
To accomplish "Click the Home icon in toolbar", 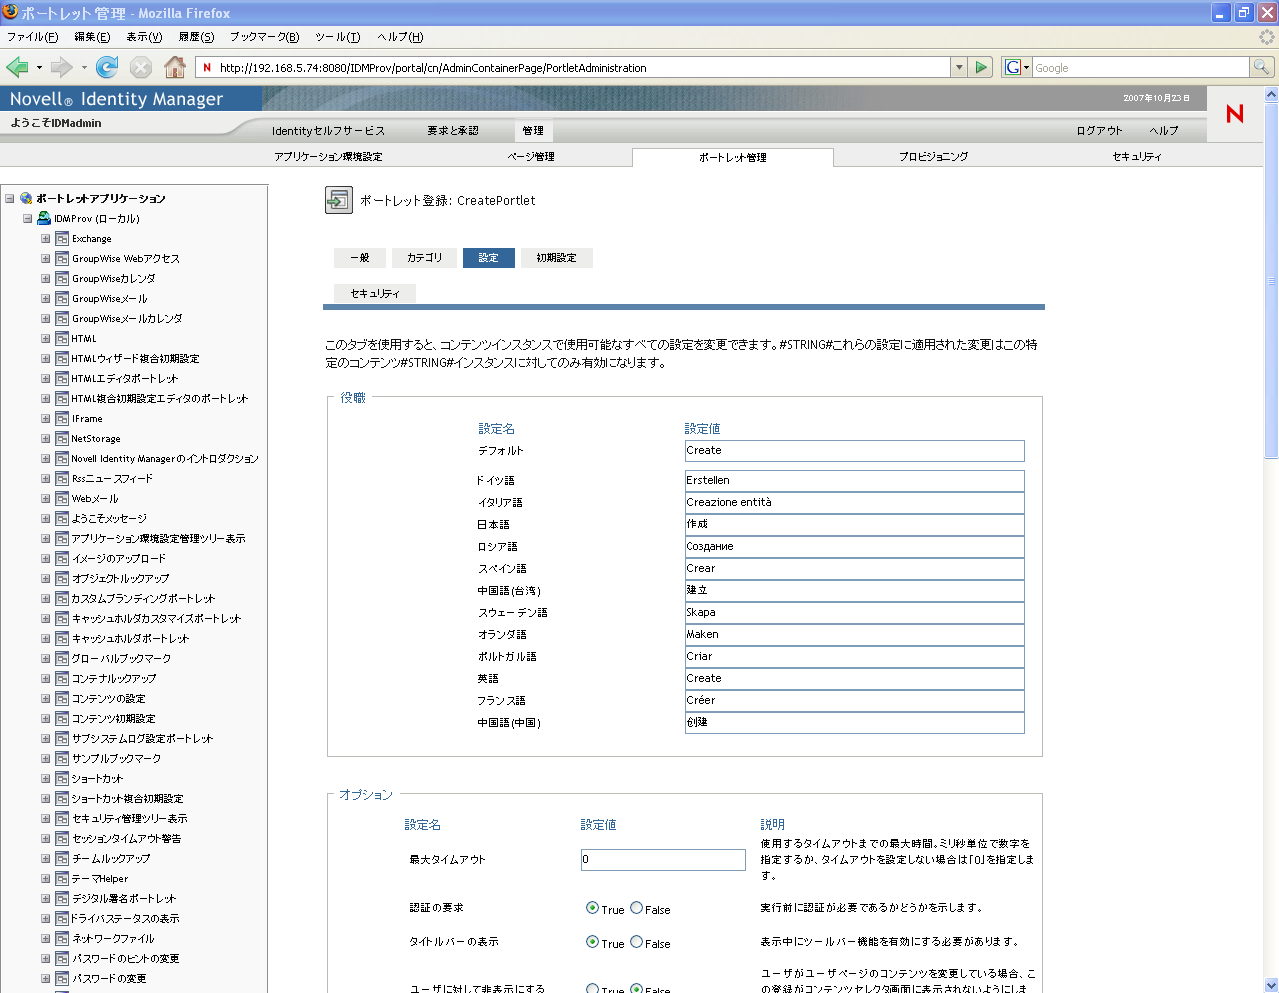I will tap(175, 67).
